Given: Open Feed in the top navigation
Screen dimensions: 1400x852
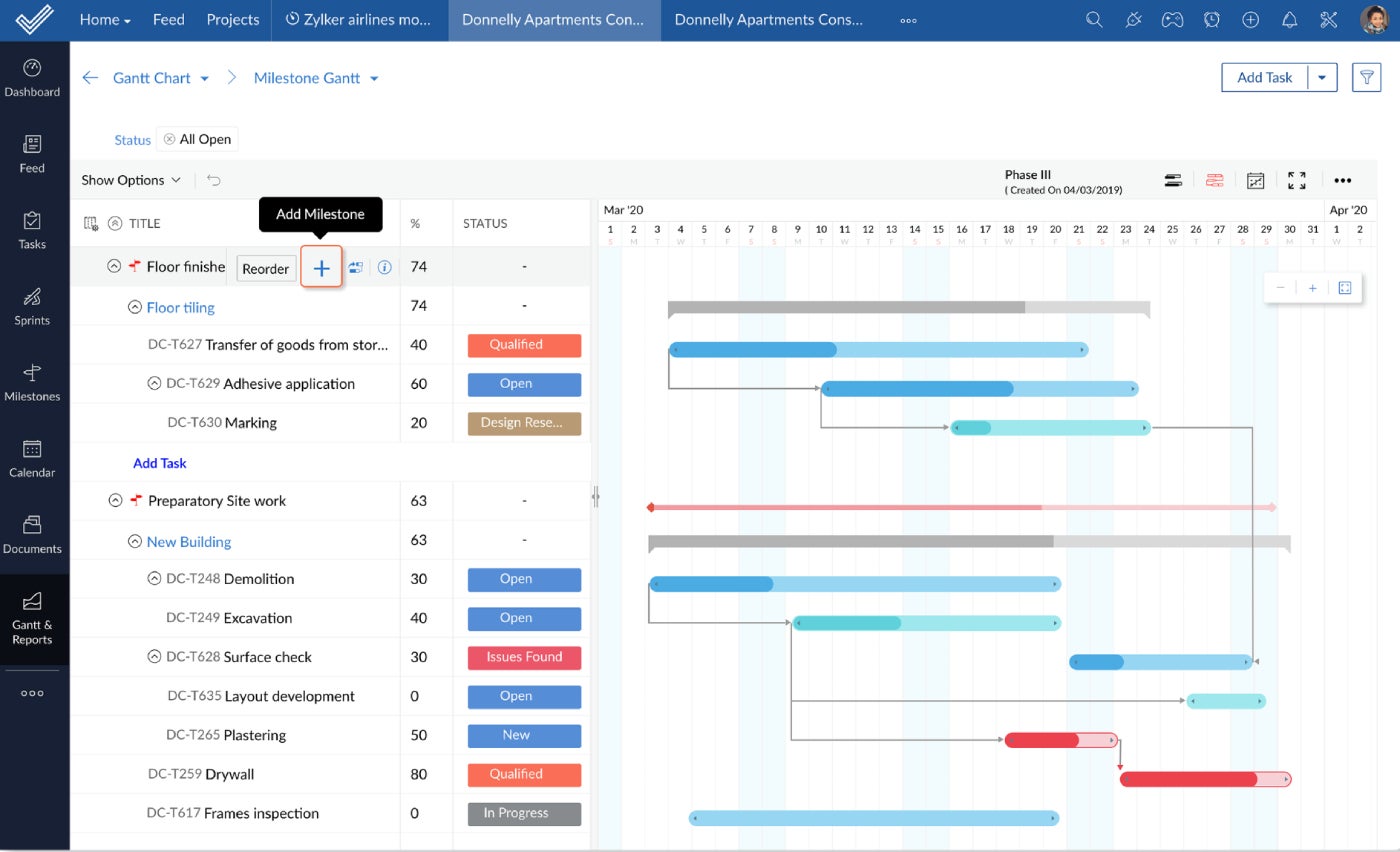Looking at the screenshot, I should click(168, 20).
